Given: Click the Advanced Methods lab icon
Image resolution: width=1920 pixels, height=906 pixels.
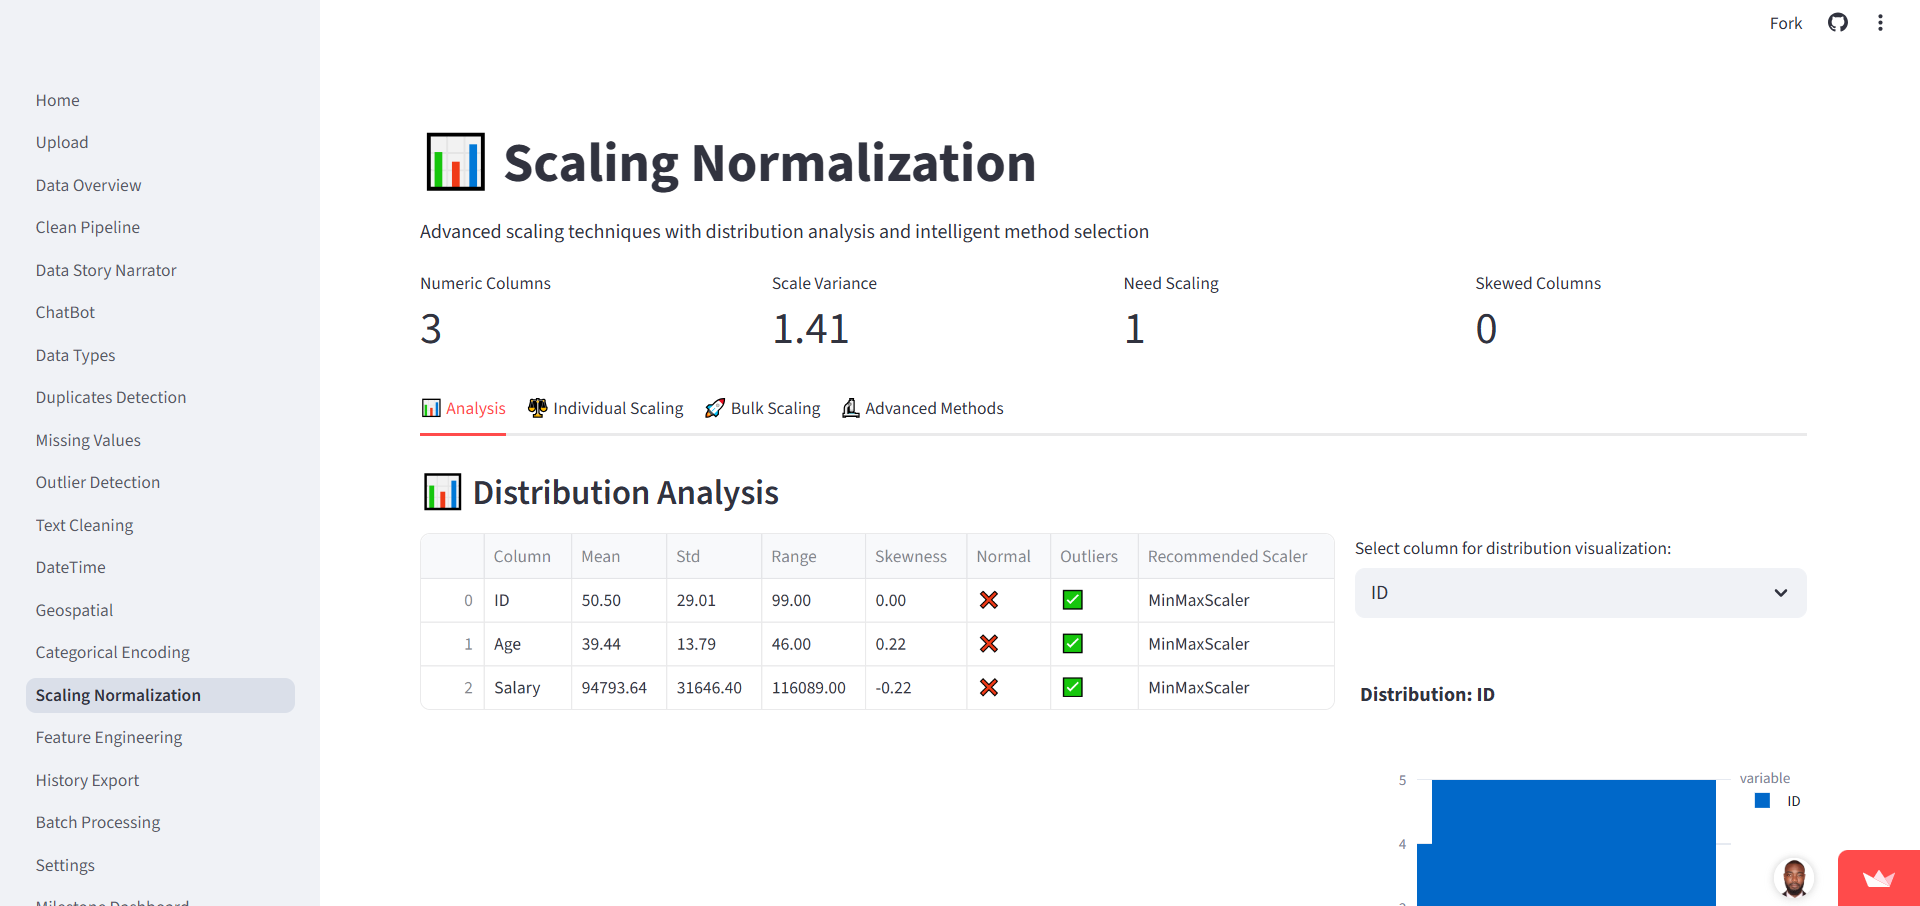Looking at the screenshot, I should pyautogui.click(x=850, y=407).
